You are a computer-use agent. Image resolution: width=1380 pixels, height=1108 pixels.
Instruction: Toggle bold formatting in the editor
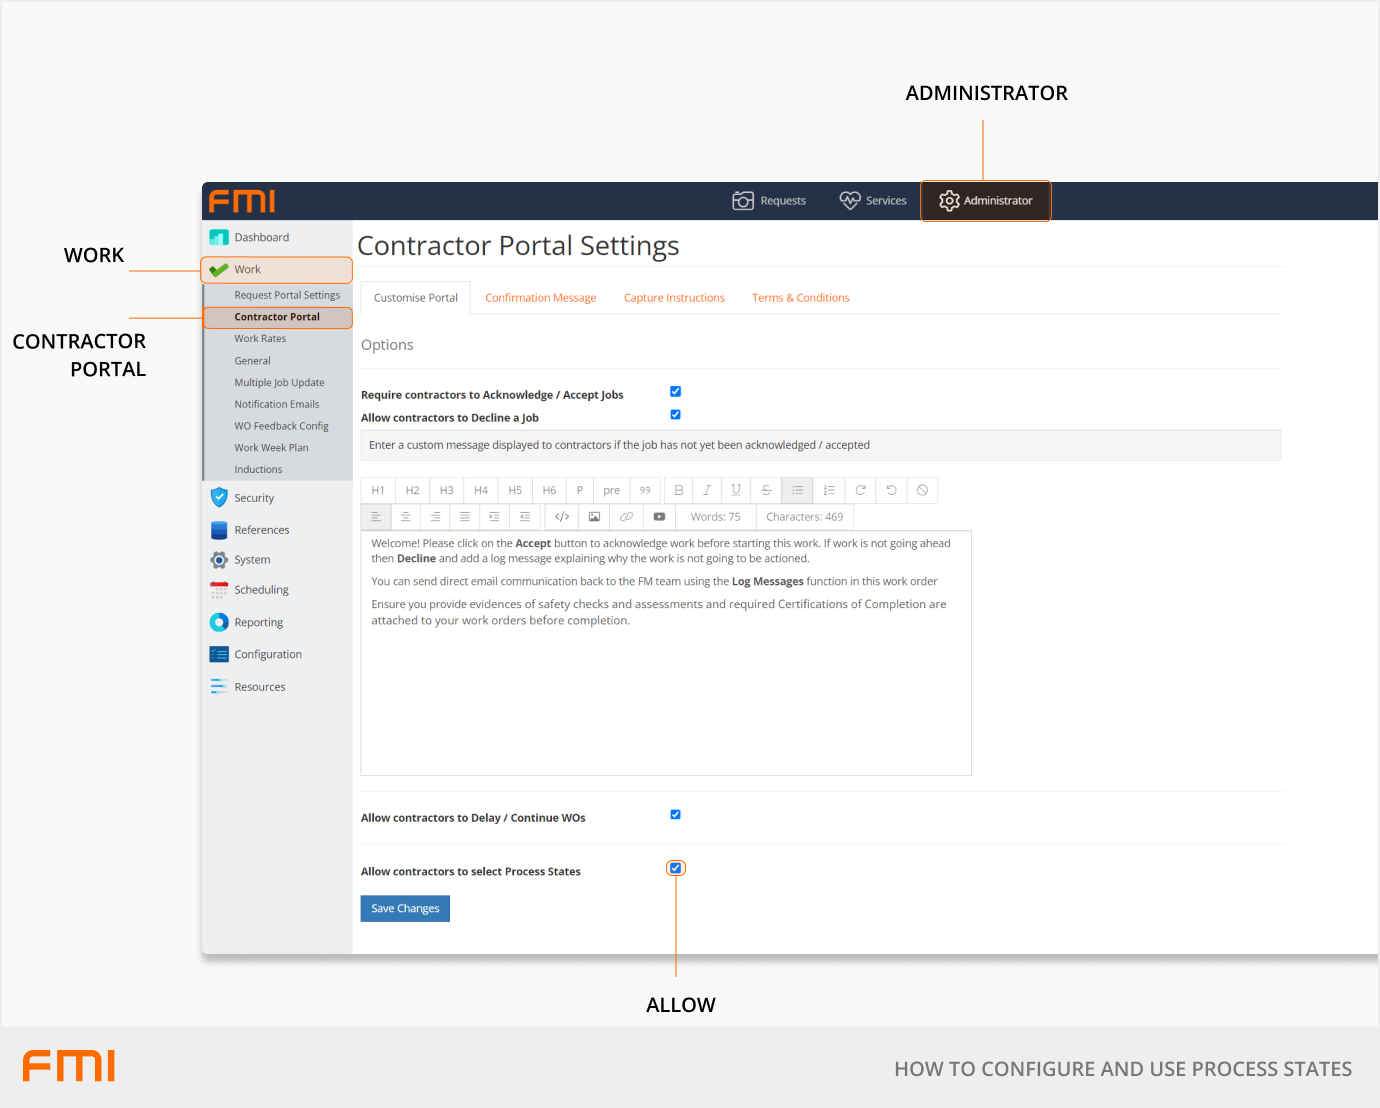pos(679,490)
